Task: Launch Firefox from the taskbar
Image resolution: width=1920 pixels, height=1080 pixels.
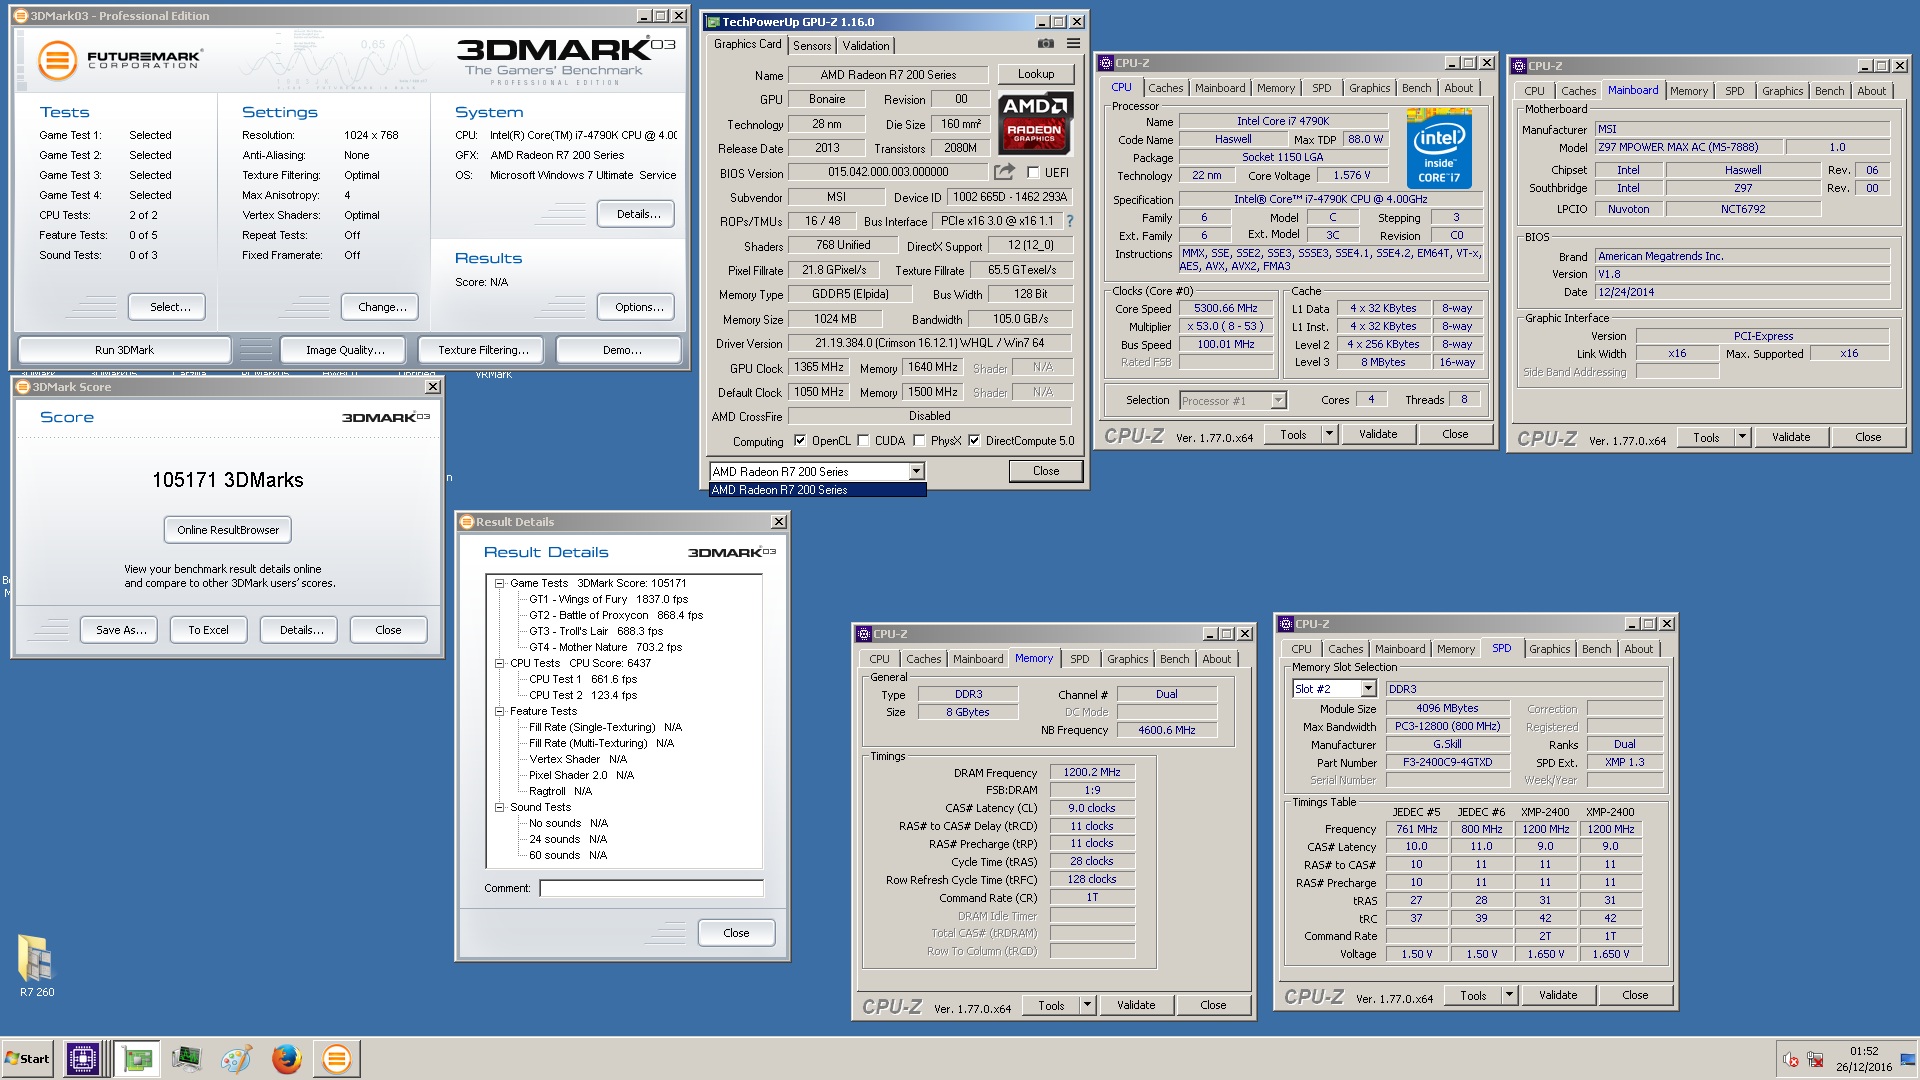Action: click(x=286, y=1058)
